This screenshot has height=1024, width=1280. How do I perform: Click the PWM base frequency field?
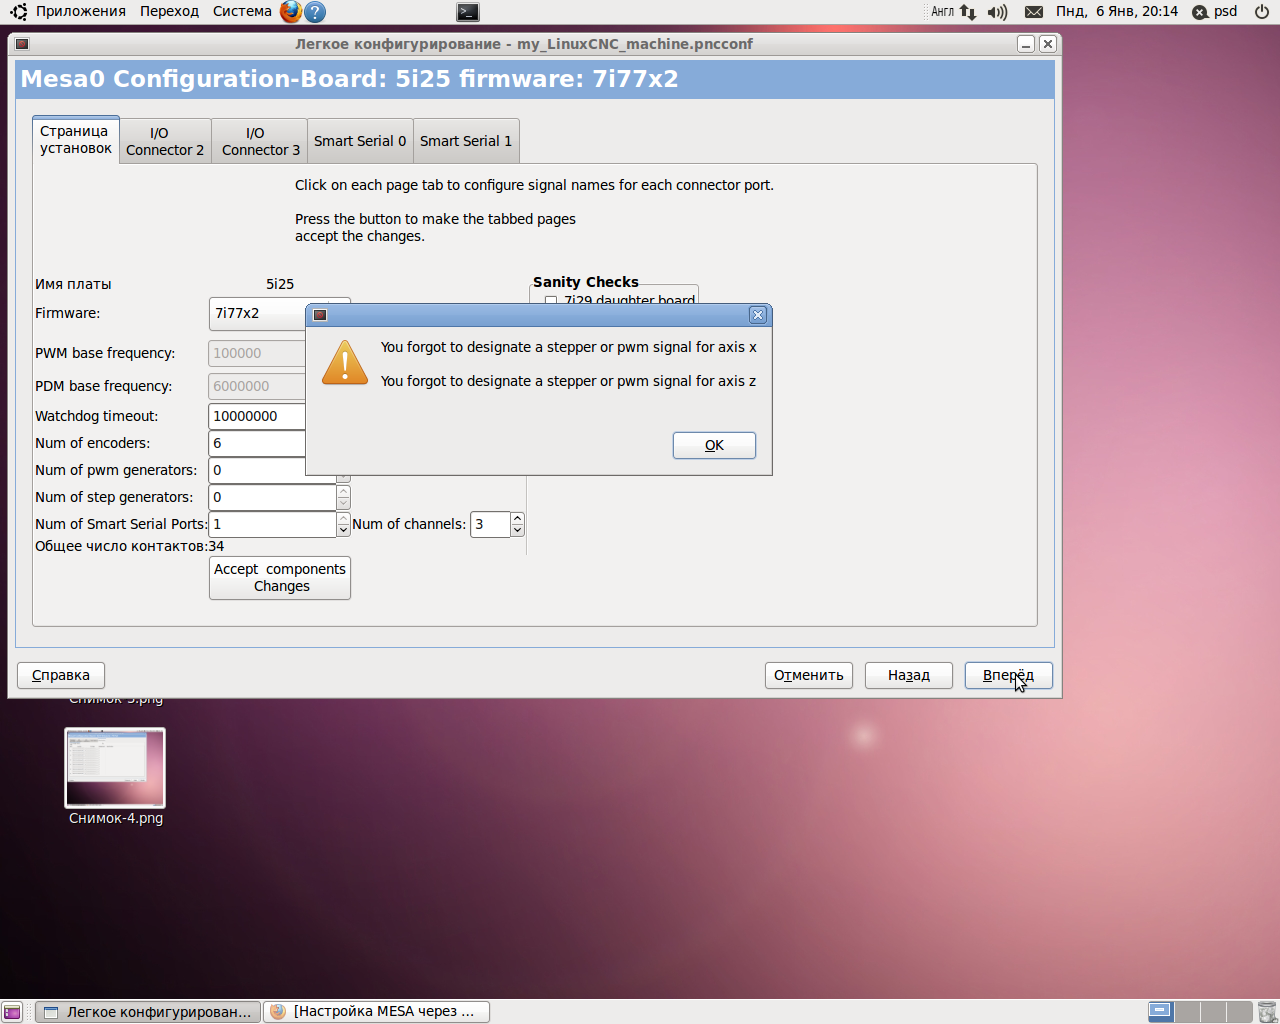pos(257,353)
